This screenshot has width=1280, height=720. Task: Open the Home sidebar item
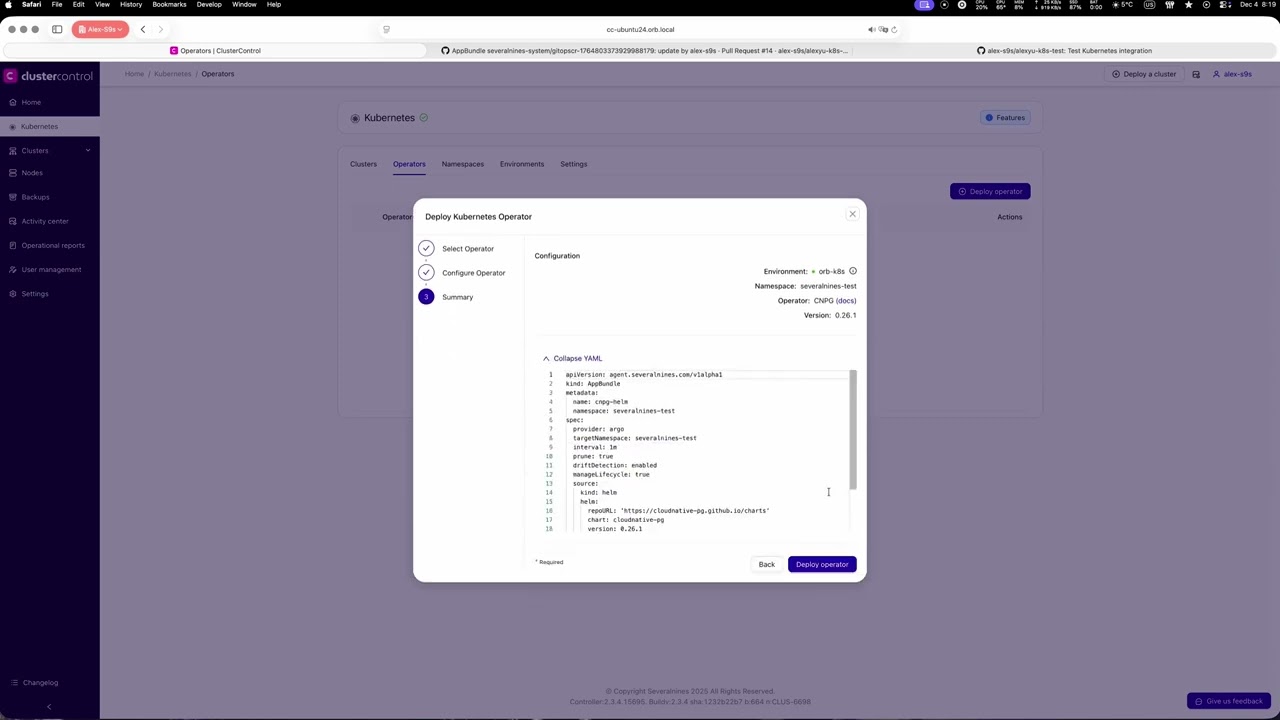[x=31, y=102]
